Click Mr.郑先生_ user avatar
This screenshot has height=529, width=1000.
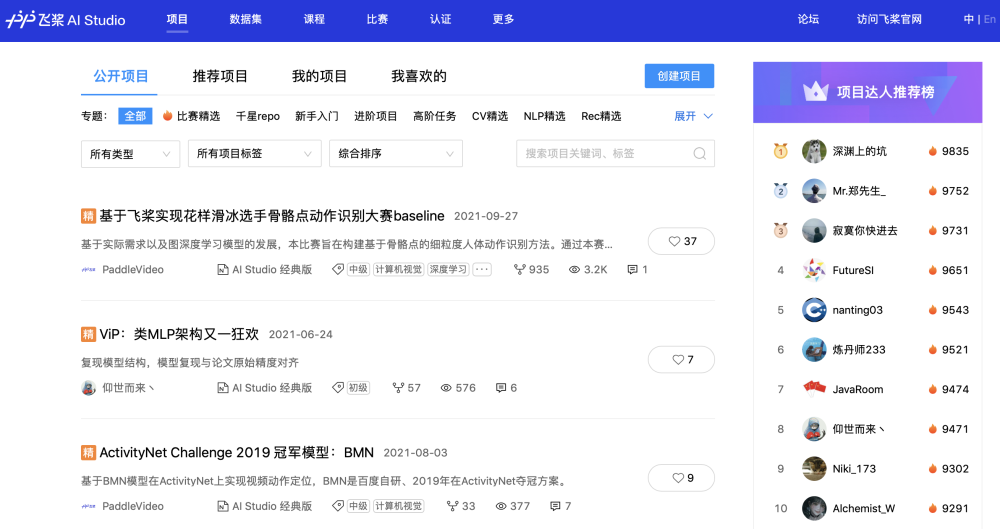814,191
